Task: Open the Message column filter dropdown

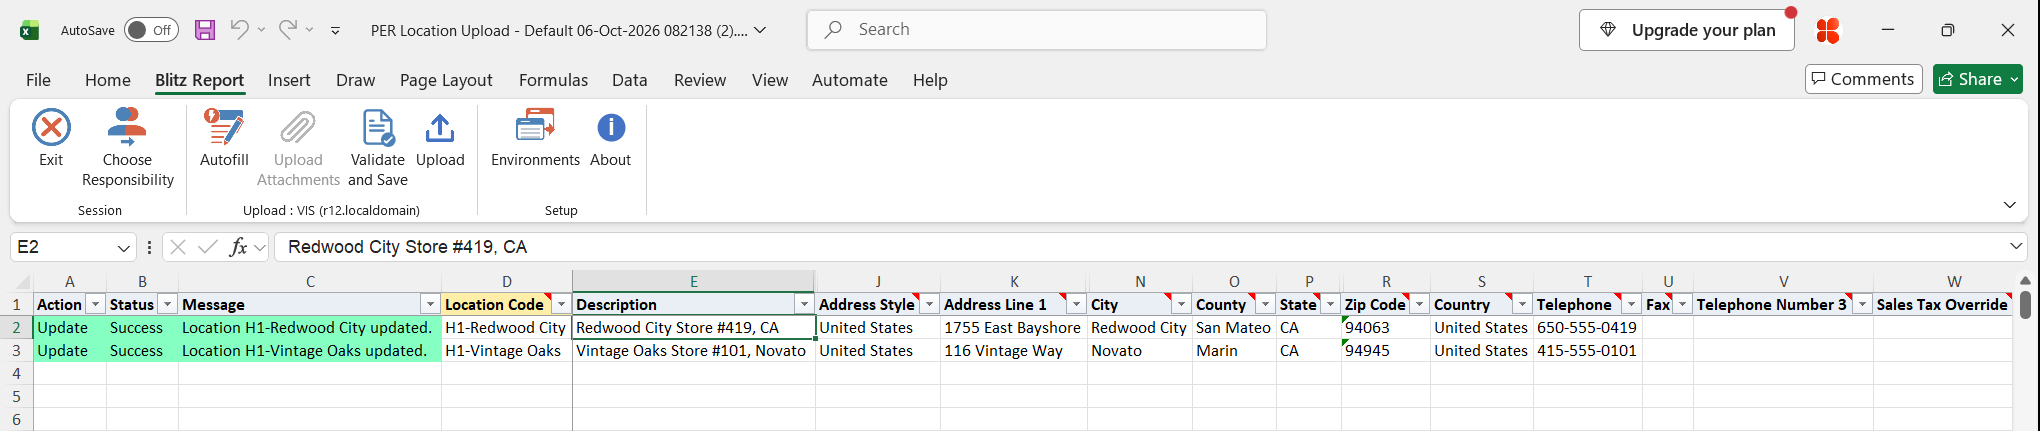Action: pyautogui.click(x=430, y=304)
